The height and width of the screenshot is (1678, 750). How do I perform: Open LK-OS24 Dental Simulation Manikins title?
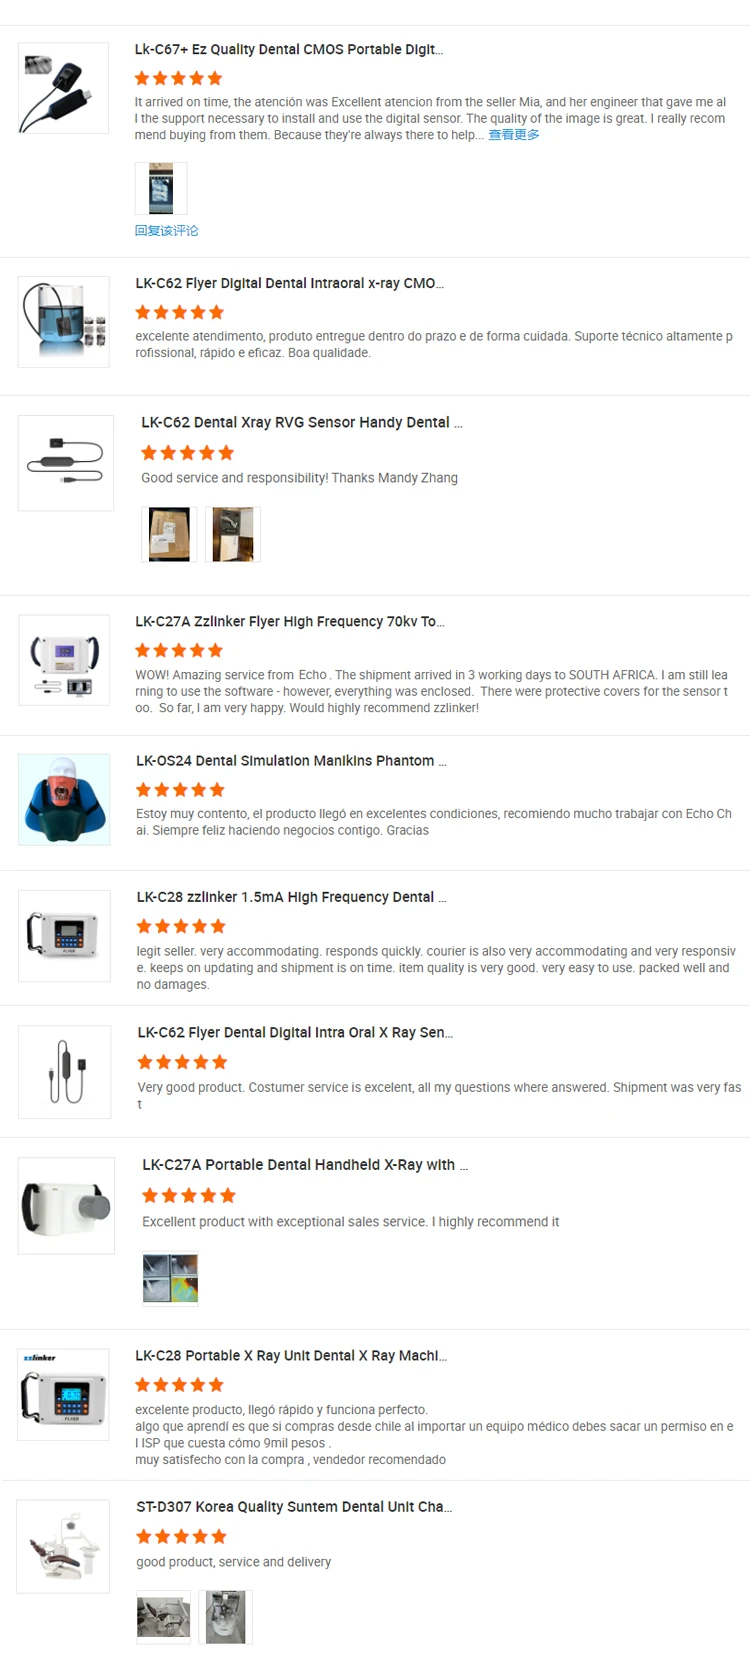tap(291, 761)
